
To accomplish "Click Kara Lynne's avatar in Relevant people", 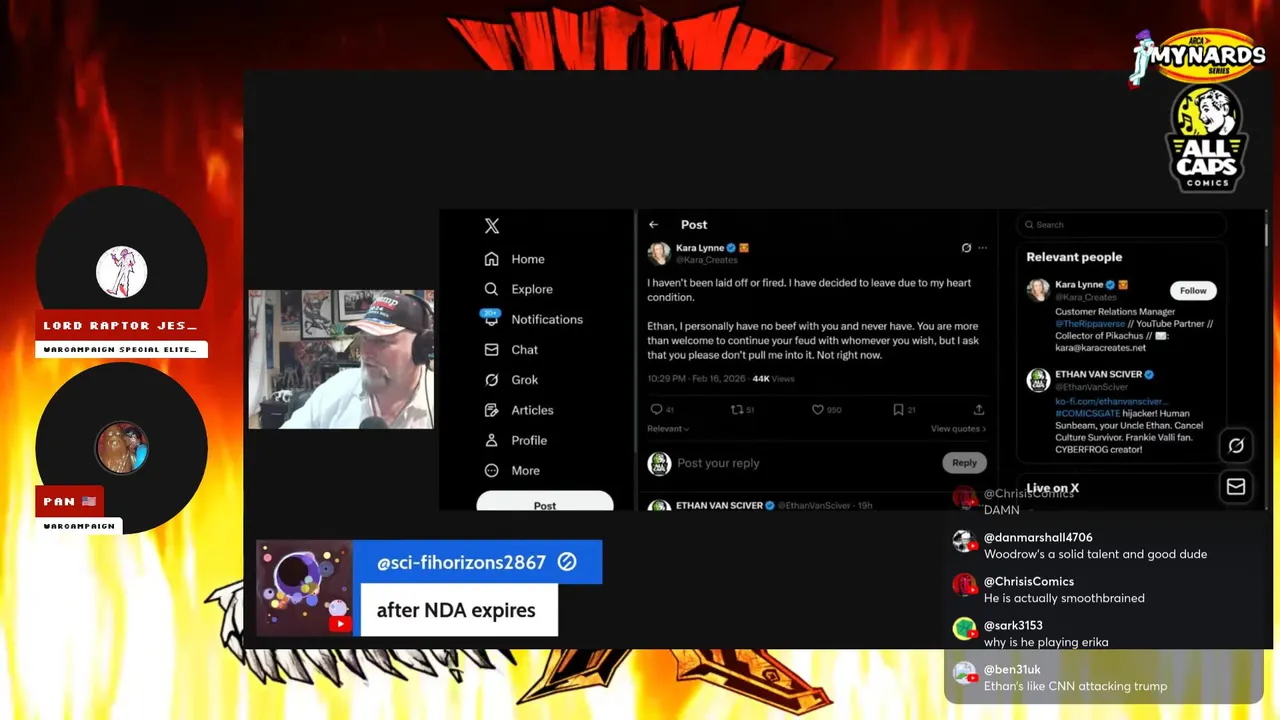I will 1038,290.
